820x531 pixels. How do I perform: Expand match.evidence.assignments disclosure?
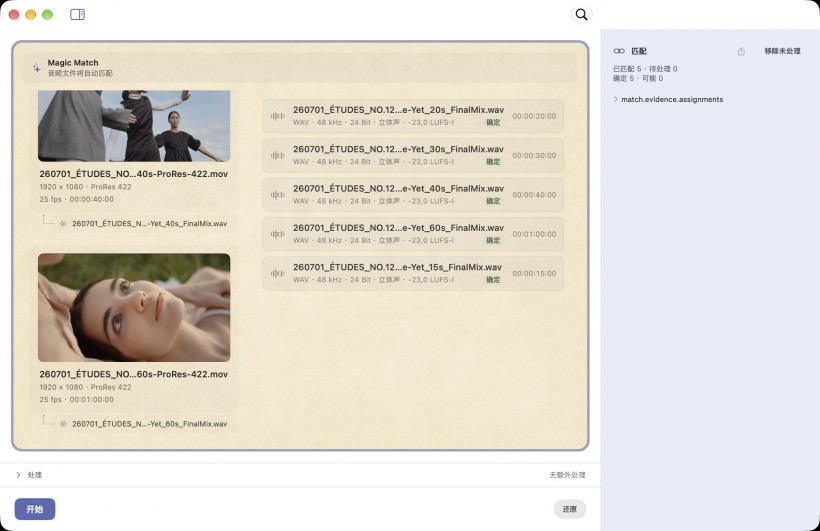616,99
